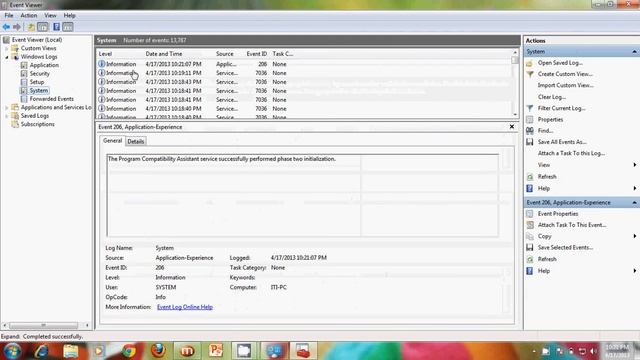
Task: Switch to the Details tab
Action: pos(136,141)
